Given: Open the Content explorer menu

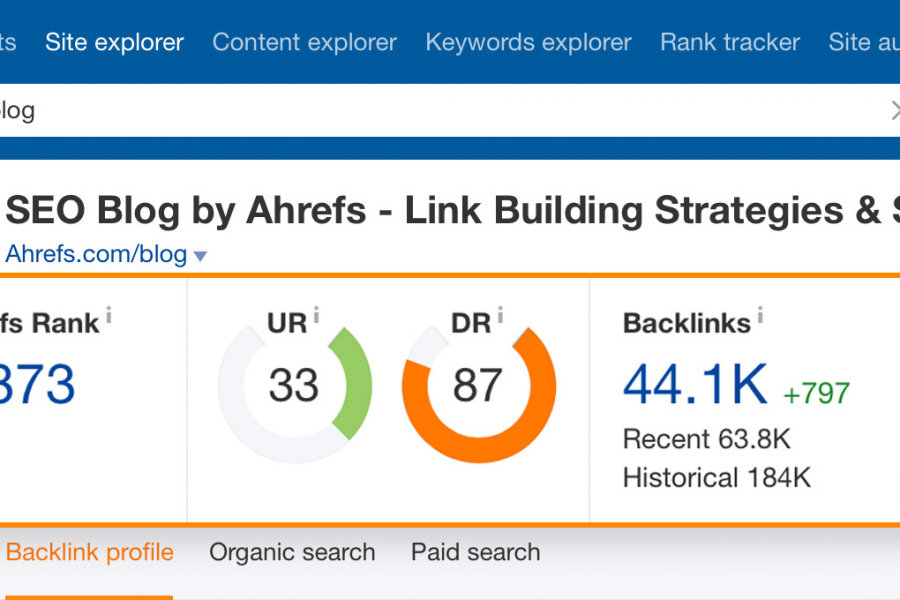Looking at the screenshot, I should pyautogui.click(x=304, y=42).
